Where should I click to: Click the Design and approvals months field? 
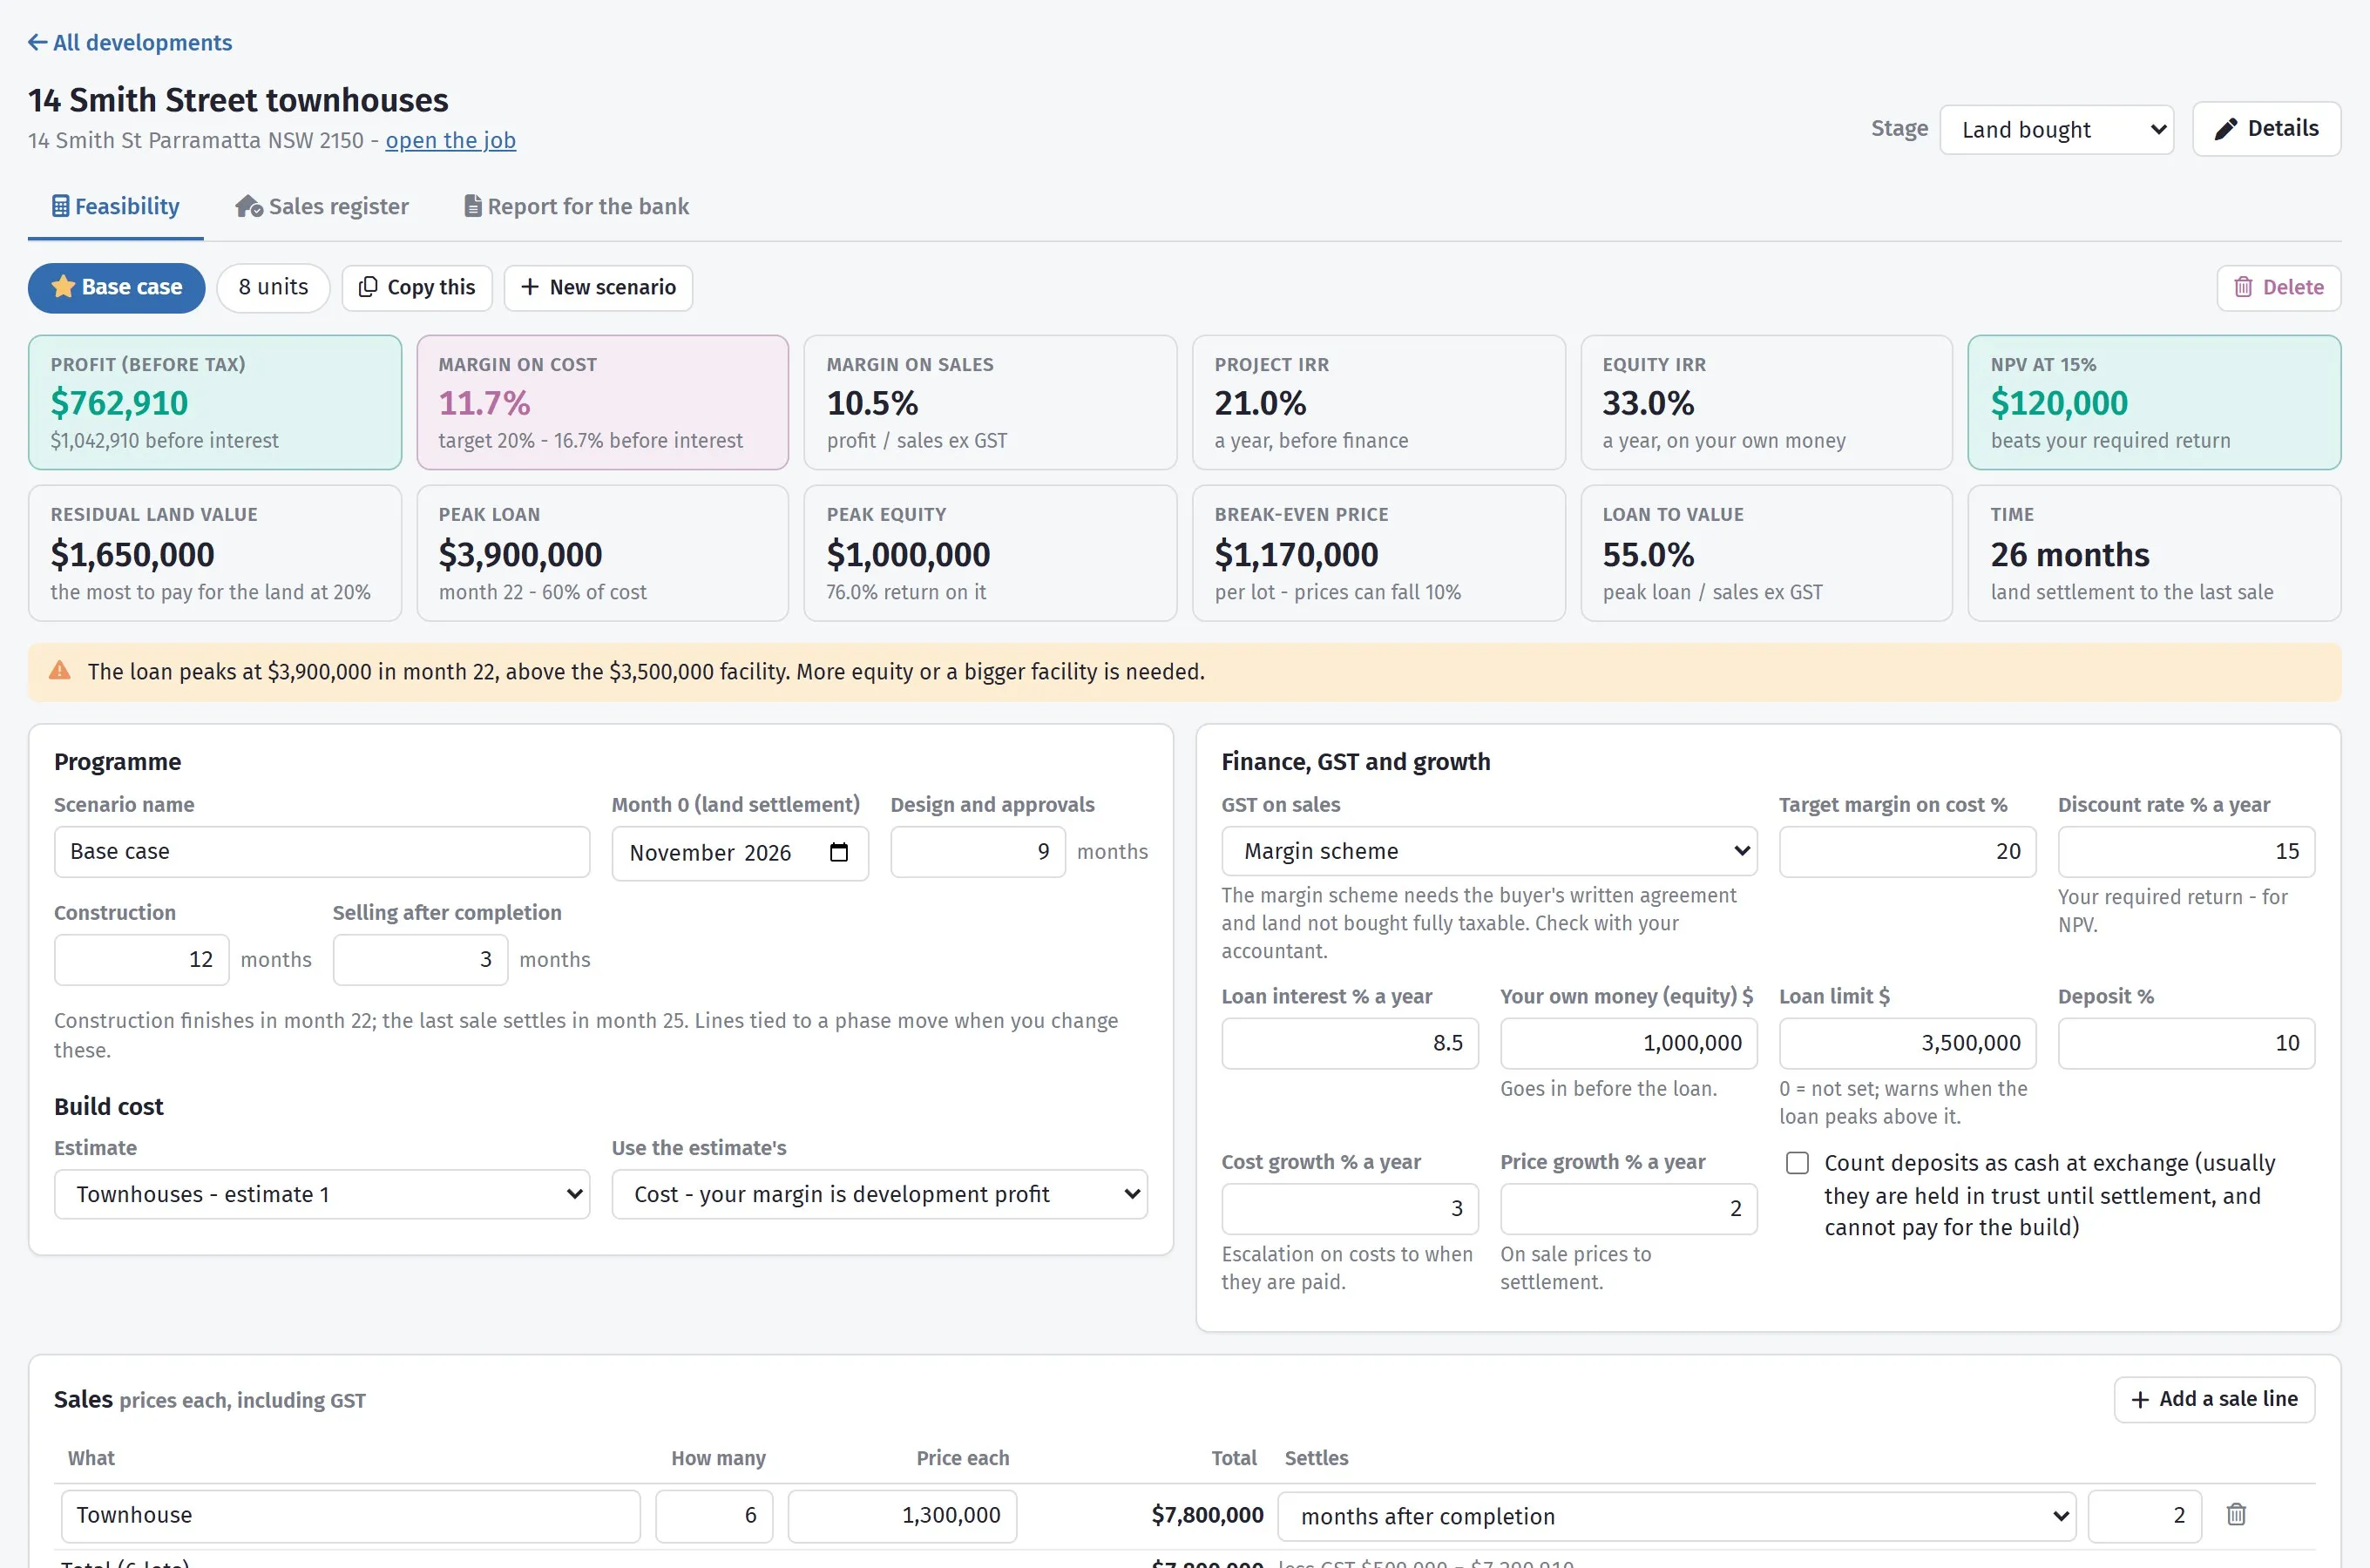click(977, 851)
